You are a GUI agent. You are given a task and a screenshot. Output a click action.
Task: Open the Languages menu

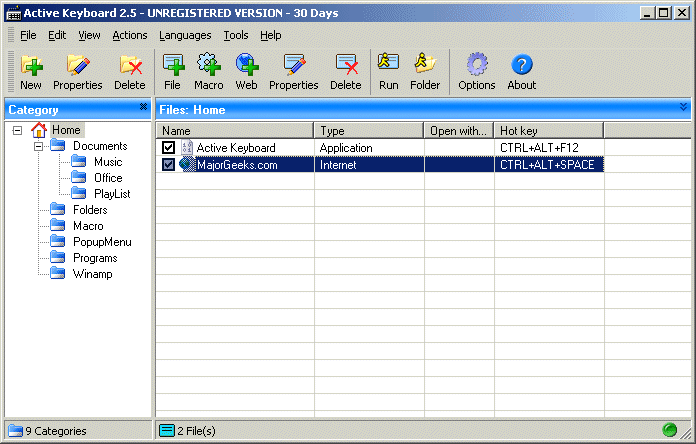click(185, 35)
